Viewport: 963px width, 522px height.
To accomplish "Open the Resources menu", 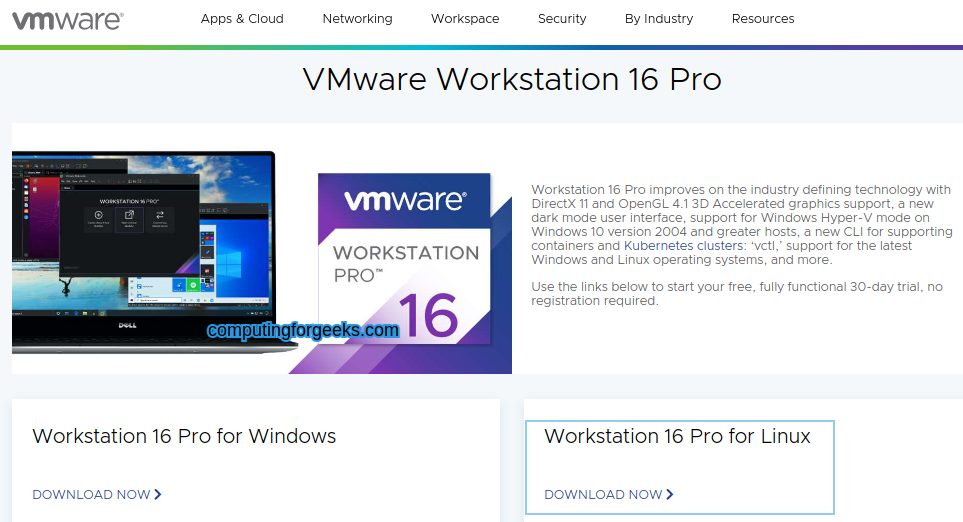I will tap(763, 19).
